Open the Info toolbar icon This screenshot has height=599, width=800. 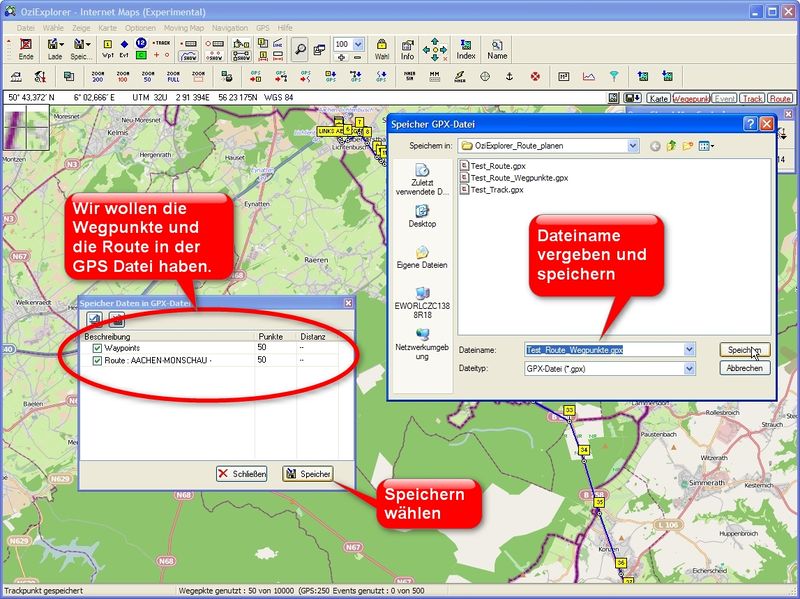click(408, 49)
